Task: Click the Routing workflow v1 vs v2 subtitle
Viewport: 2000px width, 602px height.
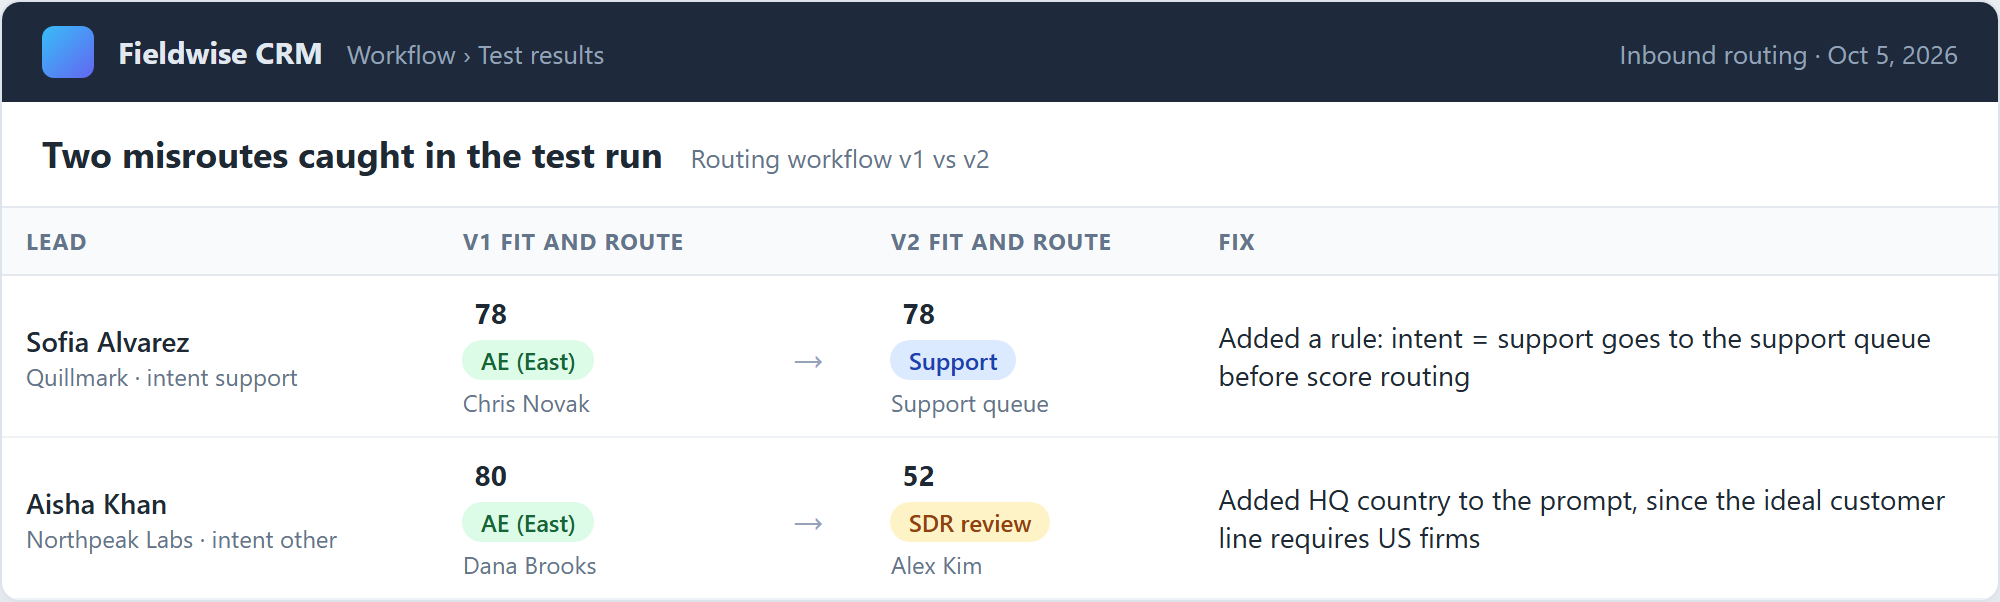Action: click(839, 159)
